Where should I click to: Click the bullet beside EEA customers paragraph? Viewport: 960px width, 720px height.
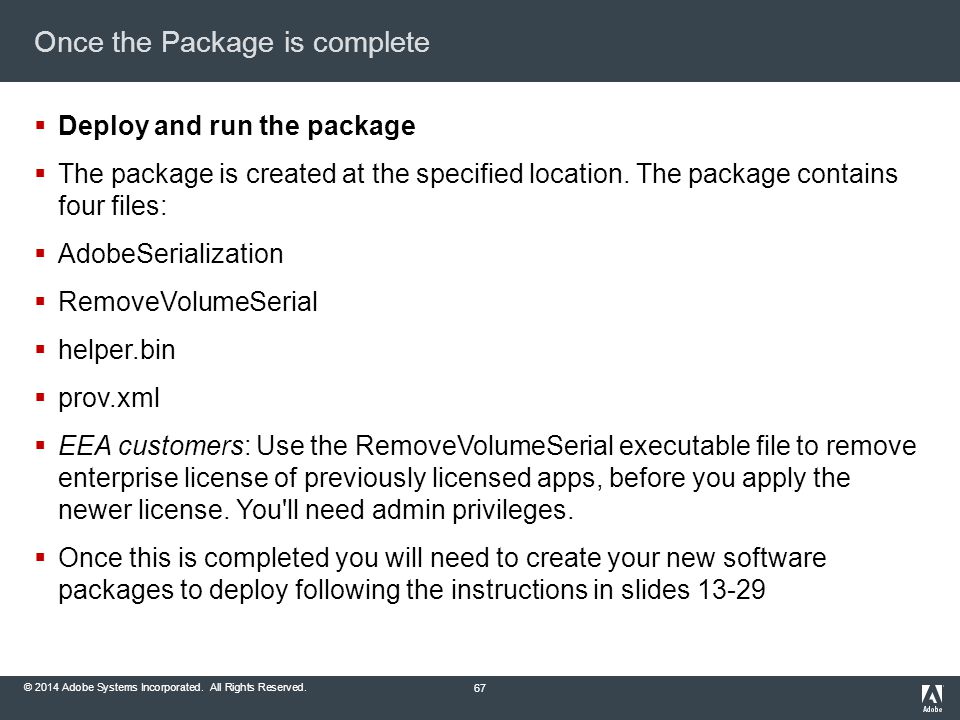click(40, 445)
